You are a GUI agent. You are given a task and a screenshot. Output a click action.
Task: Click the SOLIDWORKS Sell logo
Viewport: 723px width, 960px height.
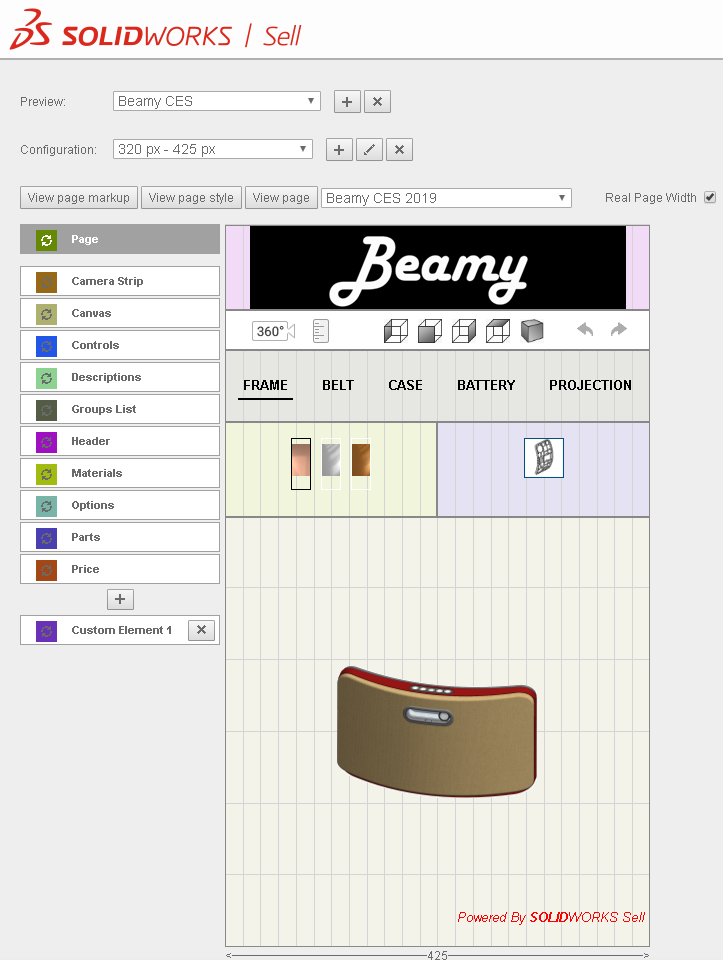click(x=155, y=31)
